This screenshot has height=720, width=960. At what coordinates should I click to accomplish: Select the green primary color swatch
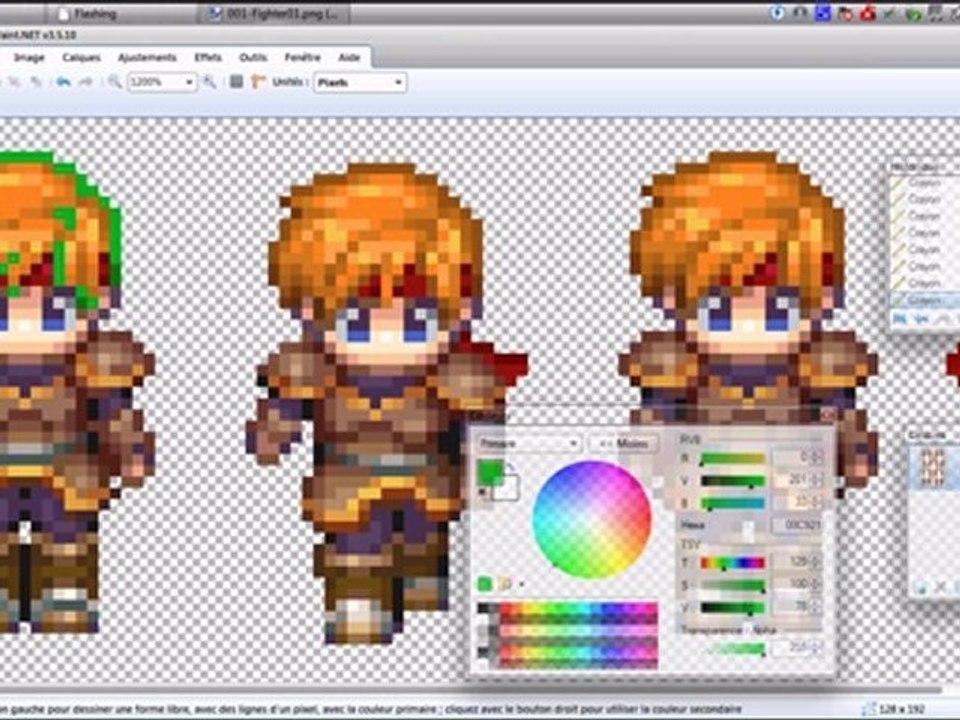pyautogui.click(x=489, y=473)
